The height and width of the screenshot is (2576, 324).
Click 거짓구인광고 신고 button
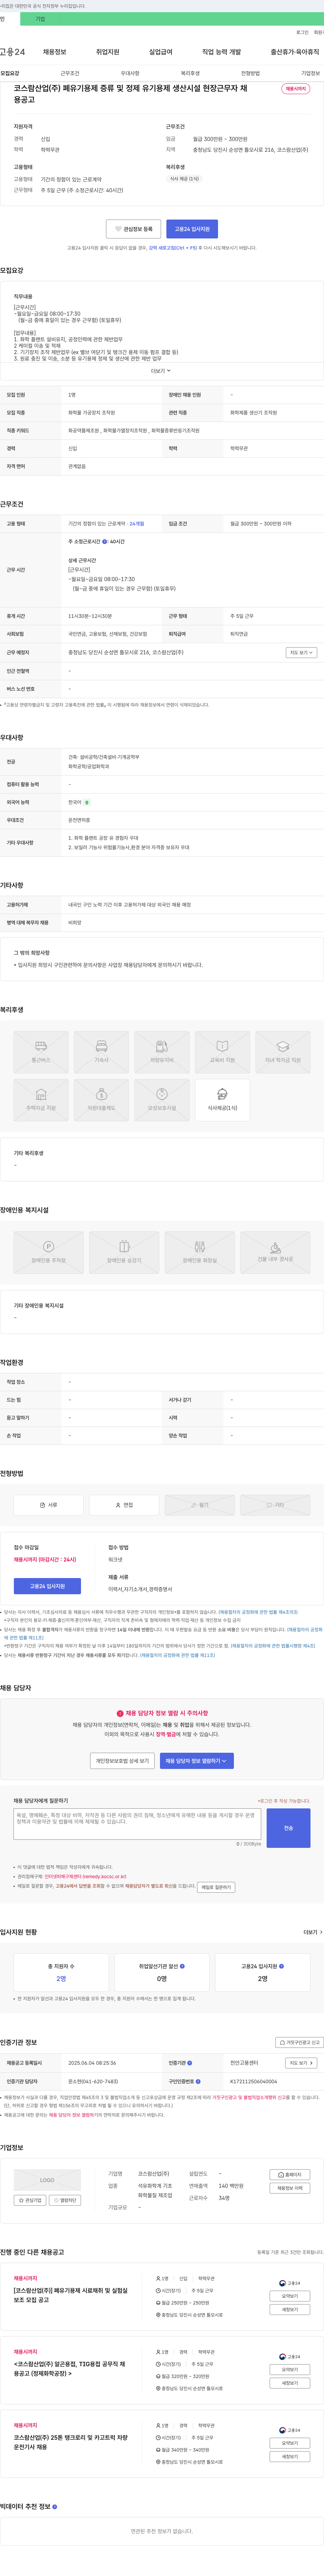click(299, 2042)
